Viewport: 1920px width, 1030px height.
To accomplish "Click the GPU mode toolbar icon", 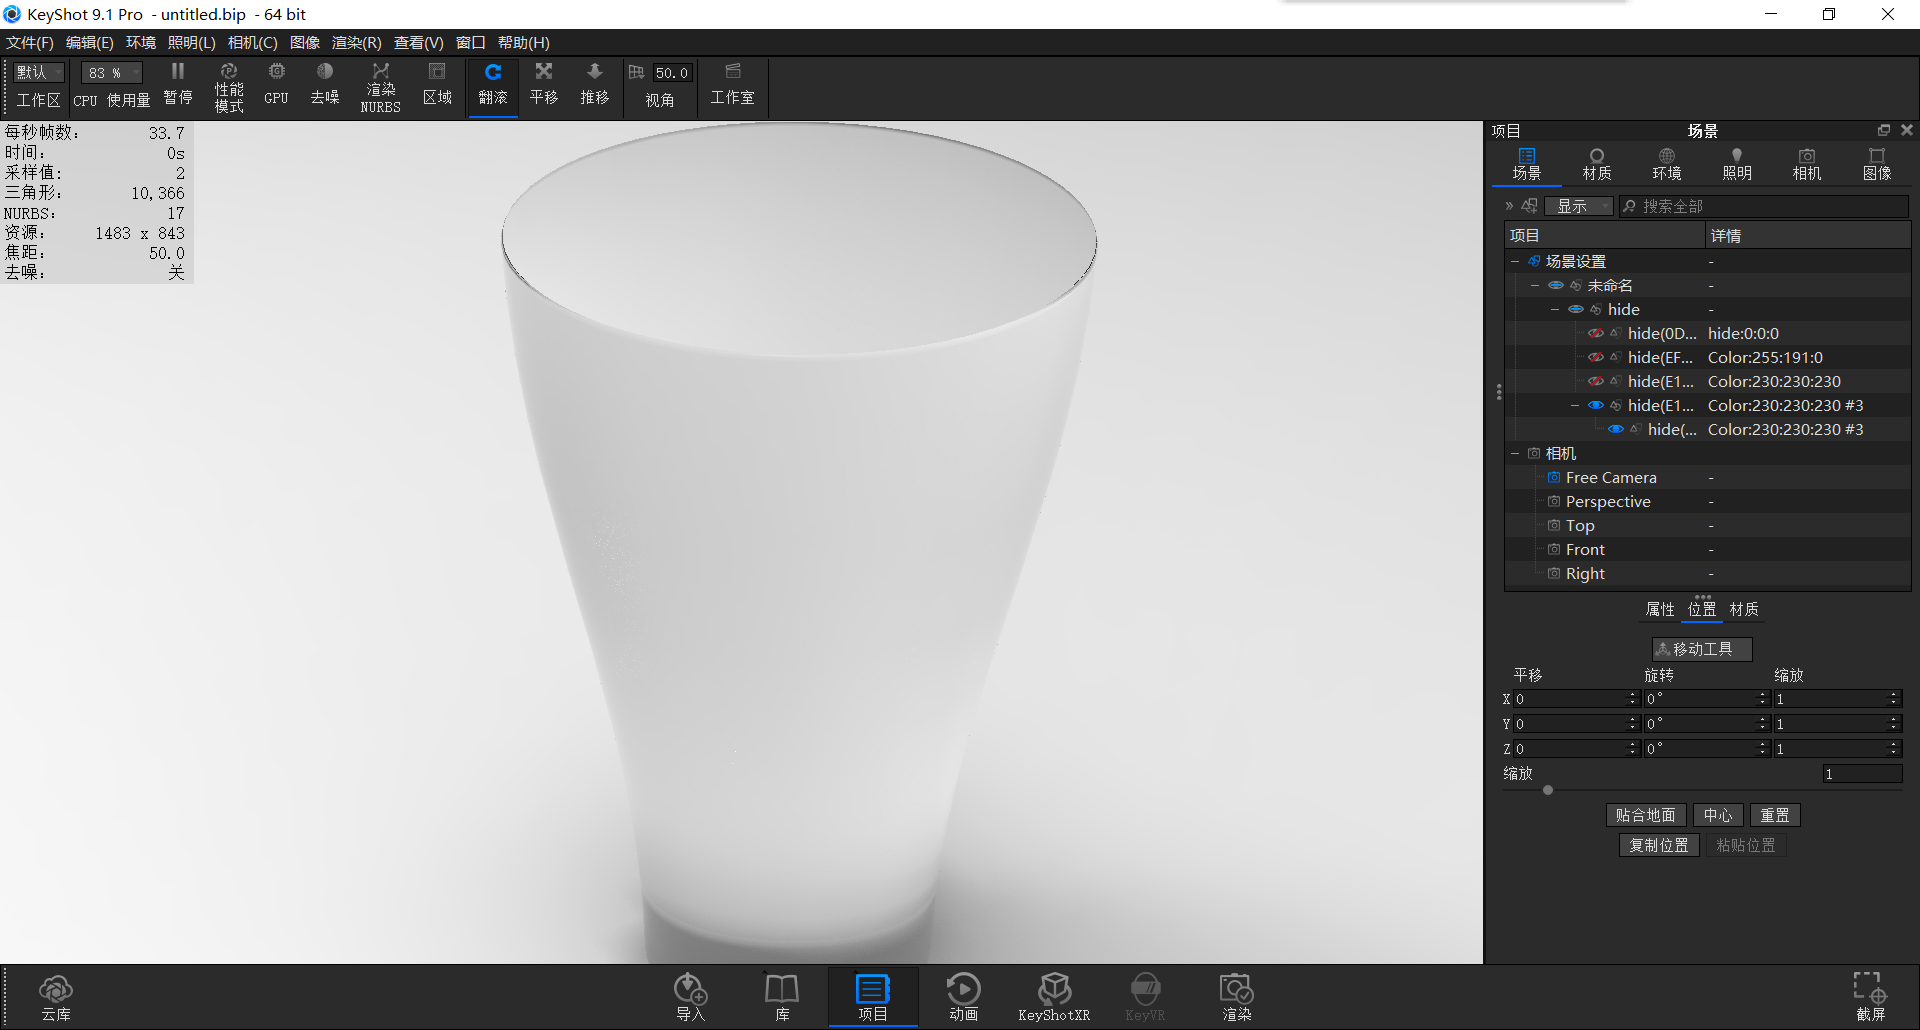I will (x=275, y=85).
